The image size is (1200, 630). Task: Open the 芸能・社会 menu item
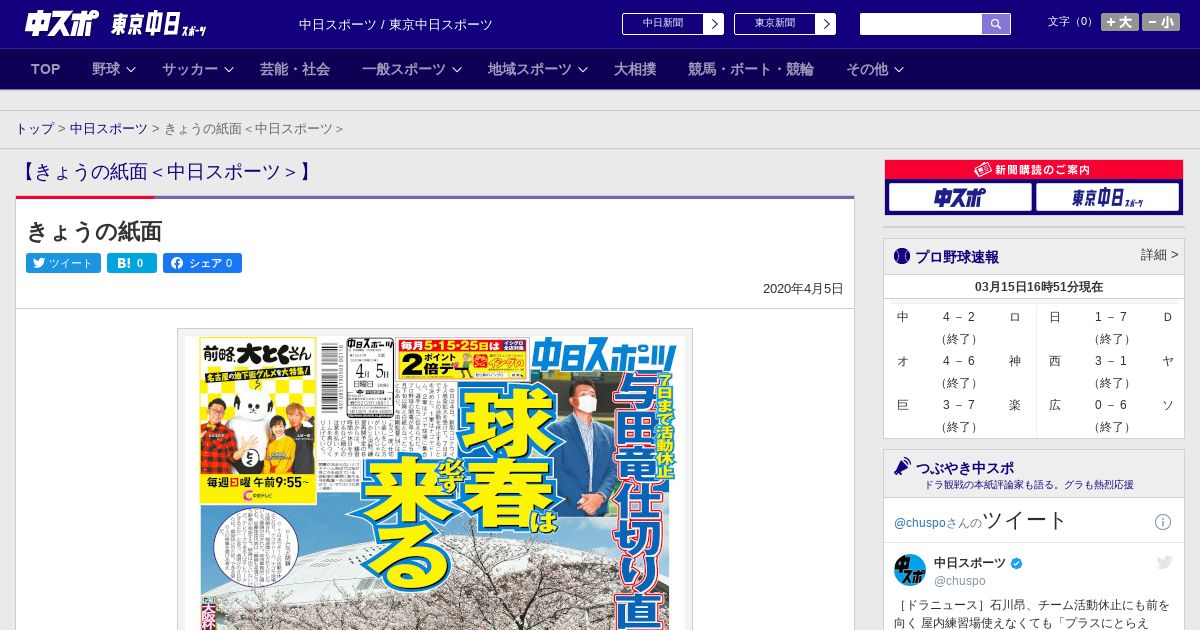295,69
